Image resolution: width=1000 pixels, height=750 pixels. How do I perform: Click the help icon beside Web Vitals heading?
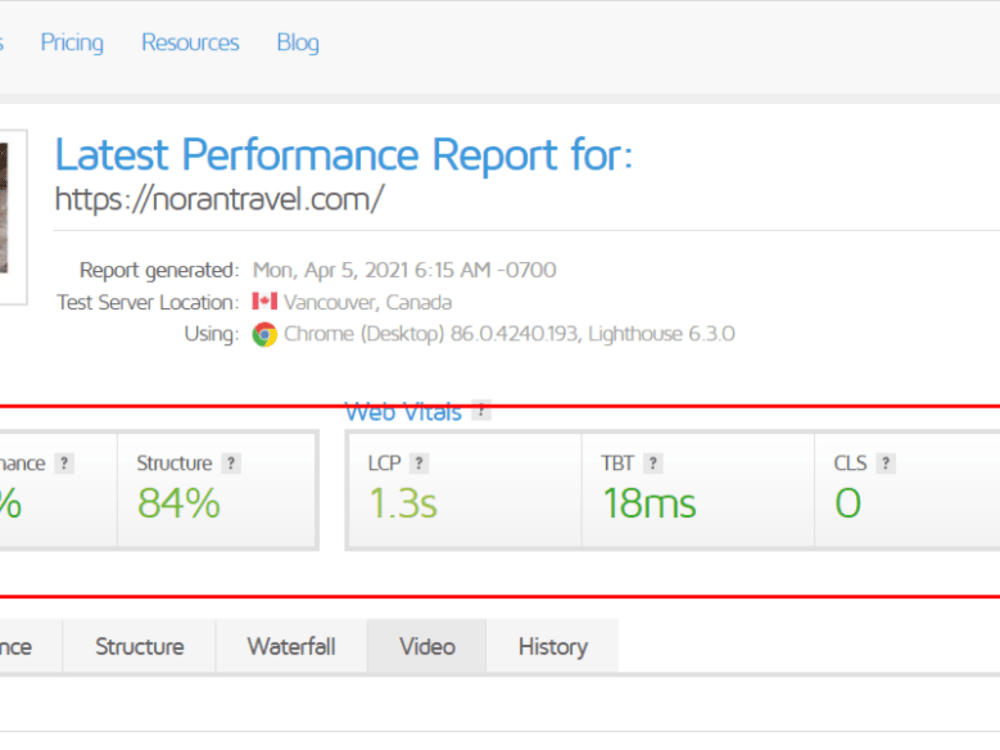(481, 411)
